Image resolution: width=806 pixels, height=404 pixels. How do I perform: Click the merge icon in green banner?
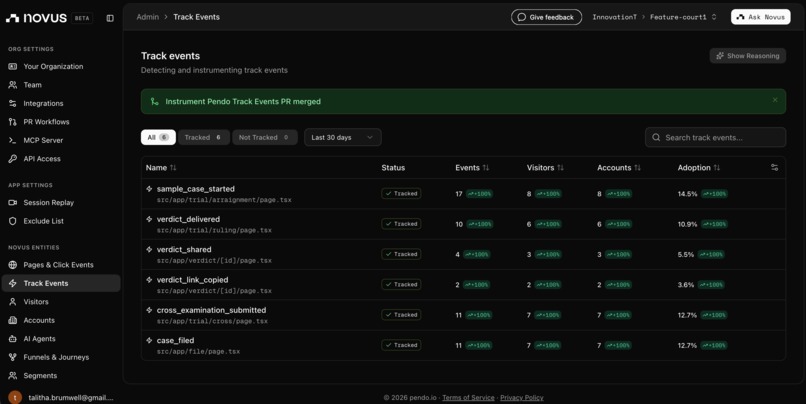pyautogui.click(x=154, y=101)
